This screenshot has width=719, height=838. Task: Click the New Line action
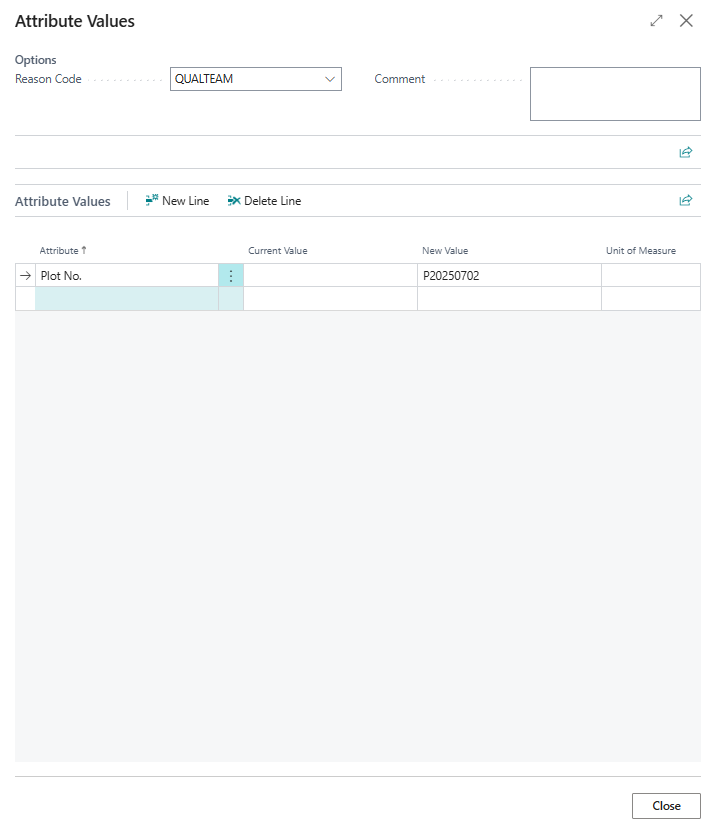tap(177, 201)
